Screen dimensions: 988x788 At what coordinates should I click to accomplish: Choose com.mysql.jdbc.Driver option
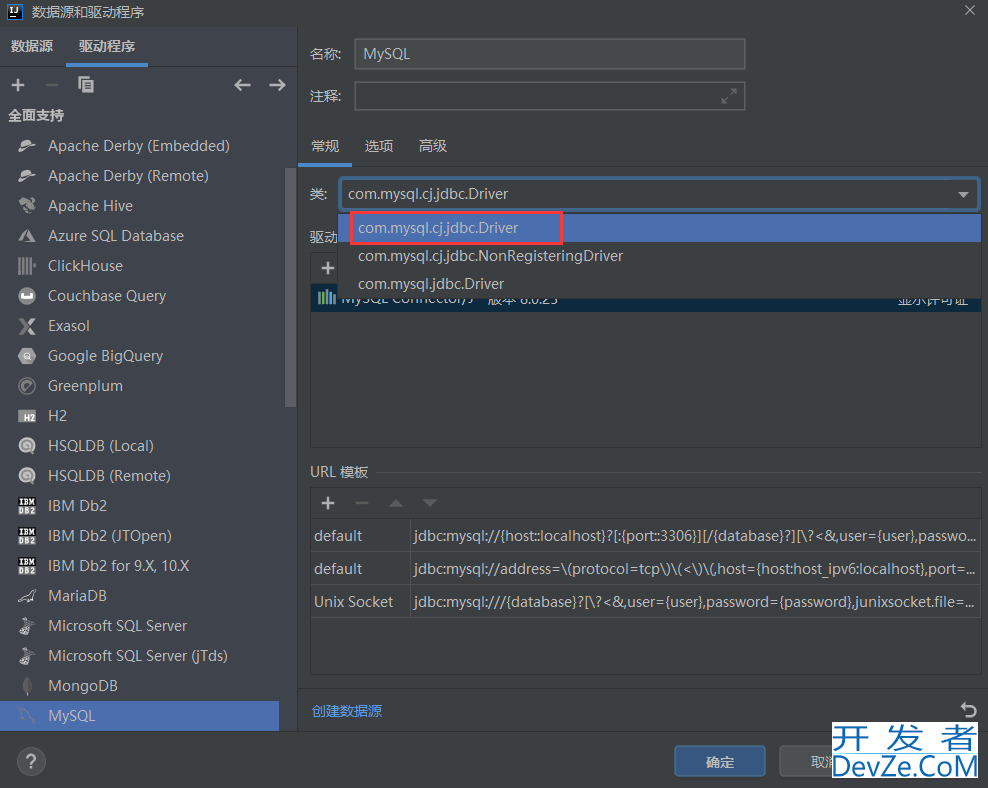pos(659,284)
